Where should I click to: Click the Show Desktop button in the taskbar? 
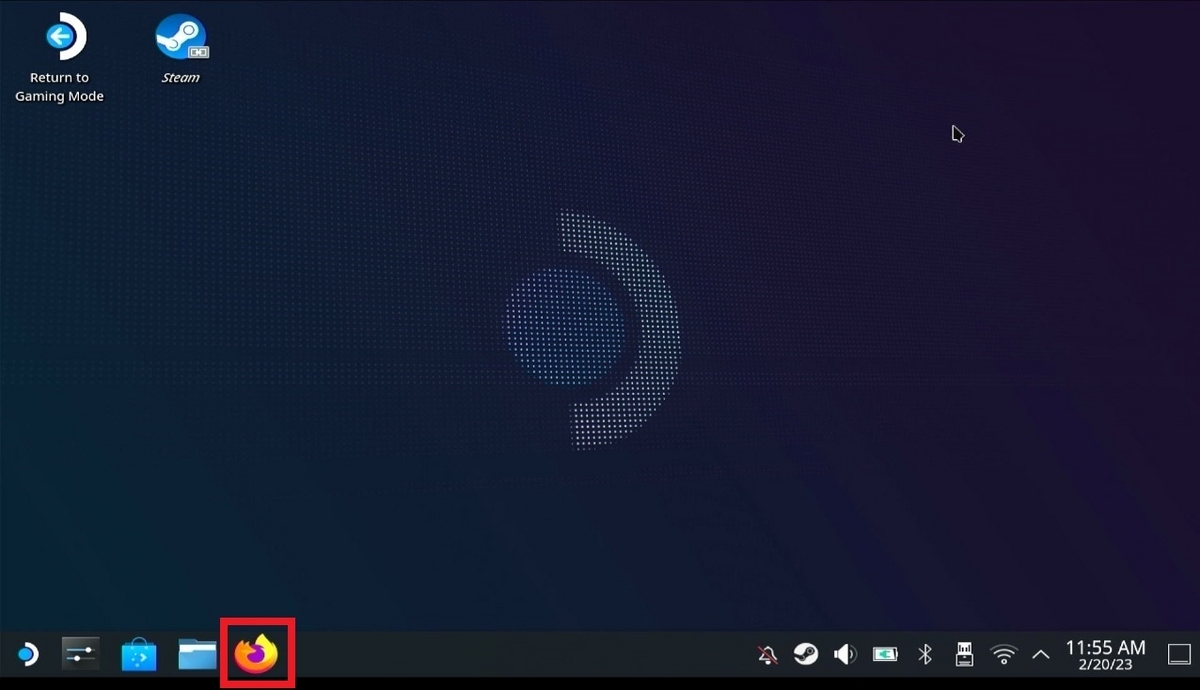tap(1180, 655)
